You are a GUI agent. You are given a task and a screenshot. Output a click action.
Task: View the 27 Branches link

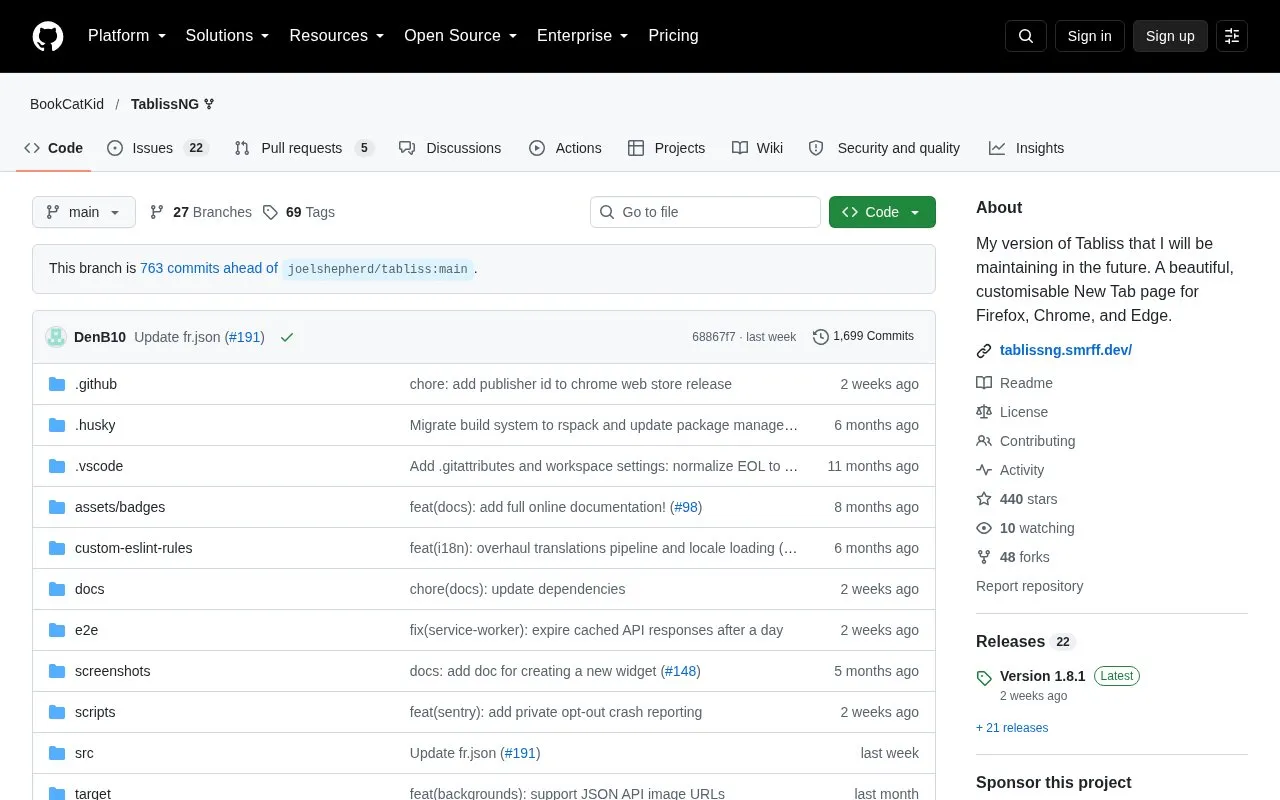[201, 212]
